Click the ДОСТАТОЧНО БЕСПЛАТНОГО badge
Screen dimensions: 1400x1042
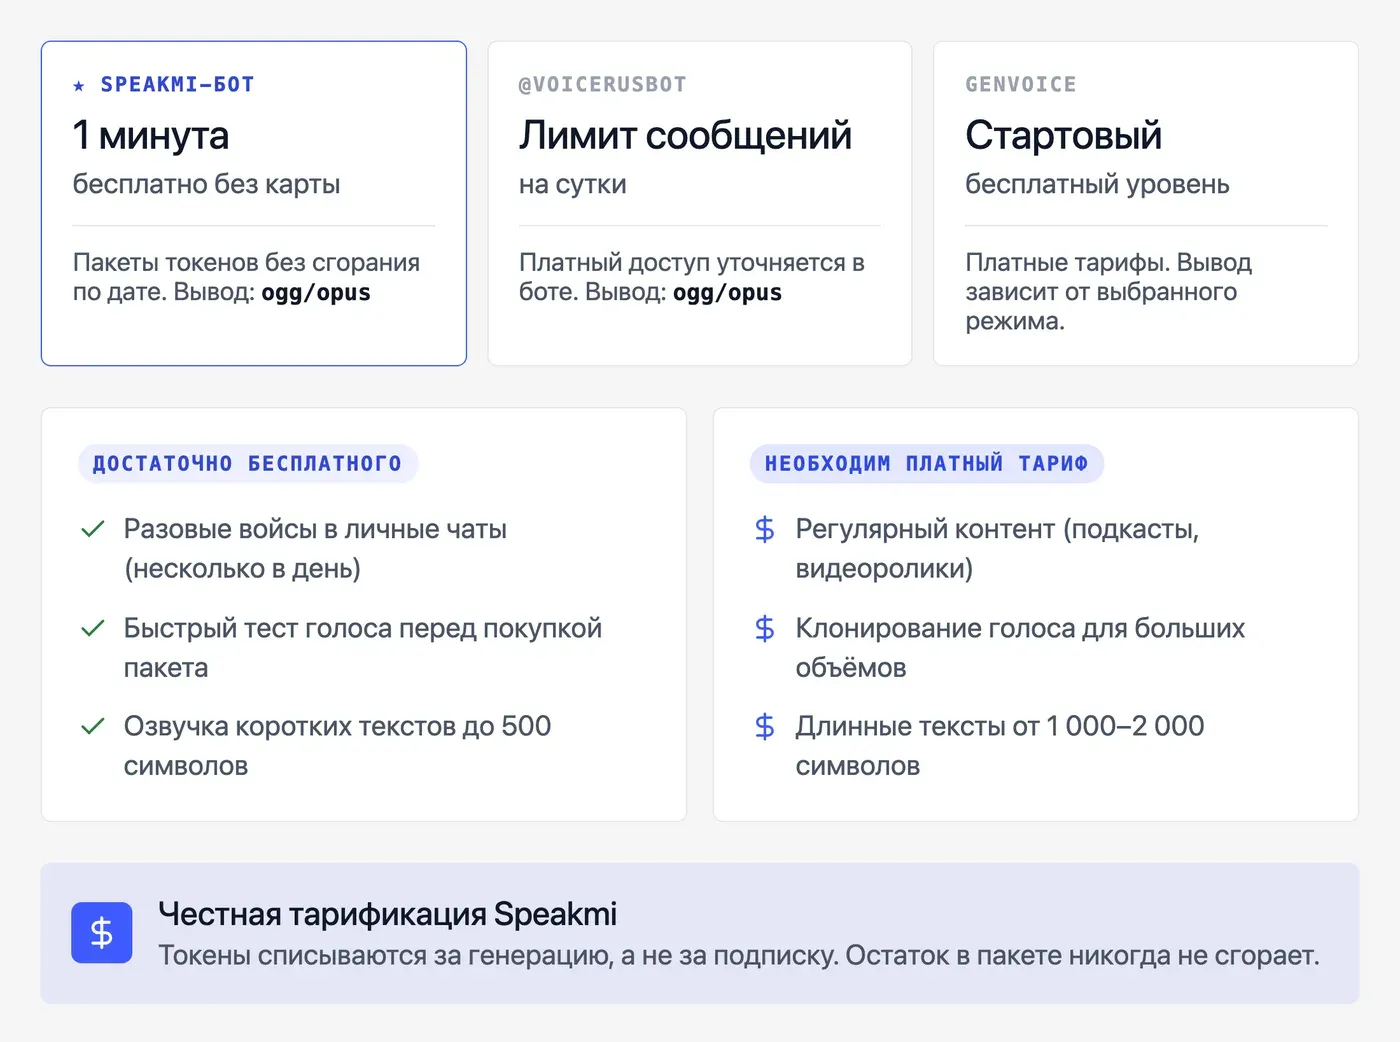click(248, 464)
